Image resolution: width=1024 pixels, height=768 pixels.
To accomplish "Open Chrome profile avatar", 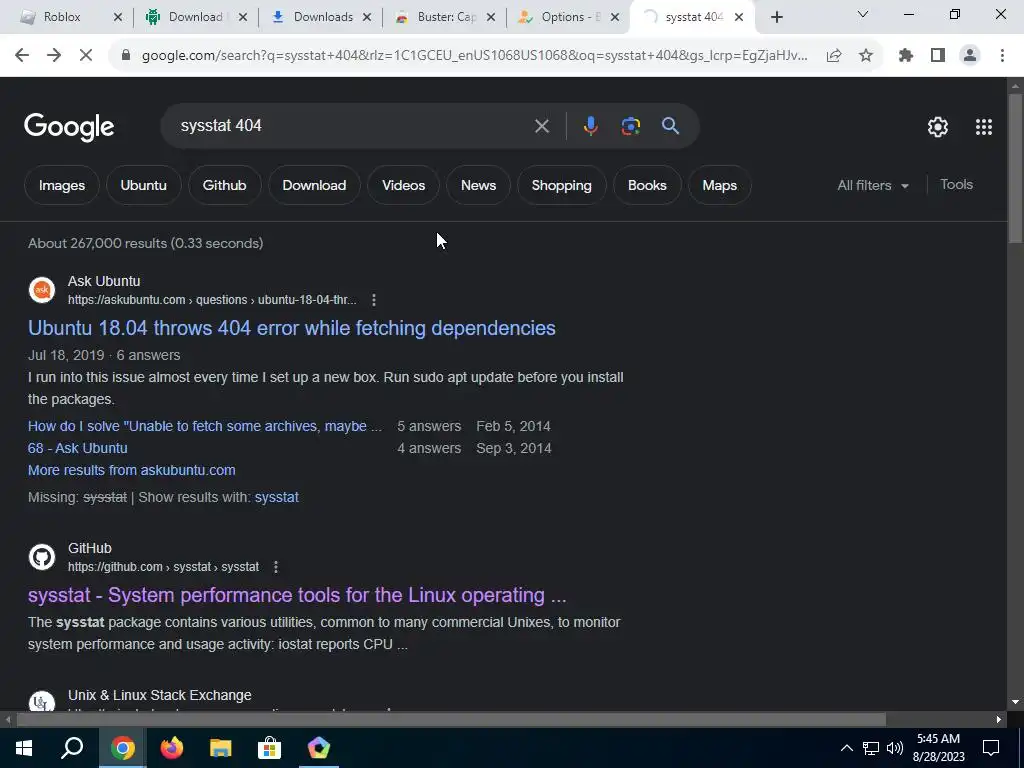I will coord(970,56).
